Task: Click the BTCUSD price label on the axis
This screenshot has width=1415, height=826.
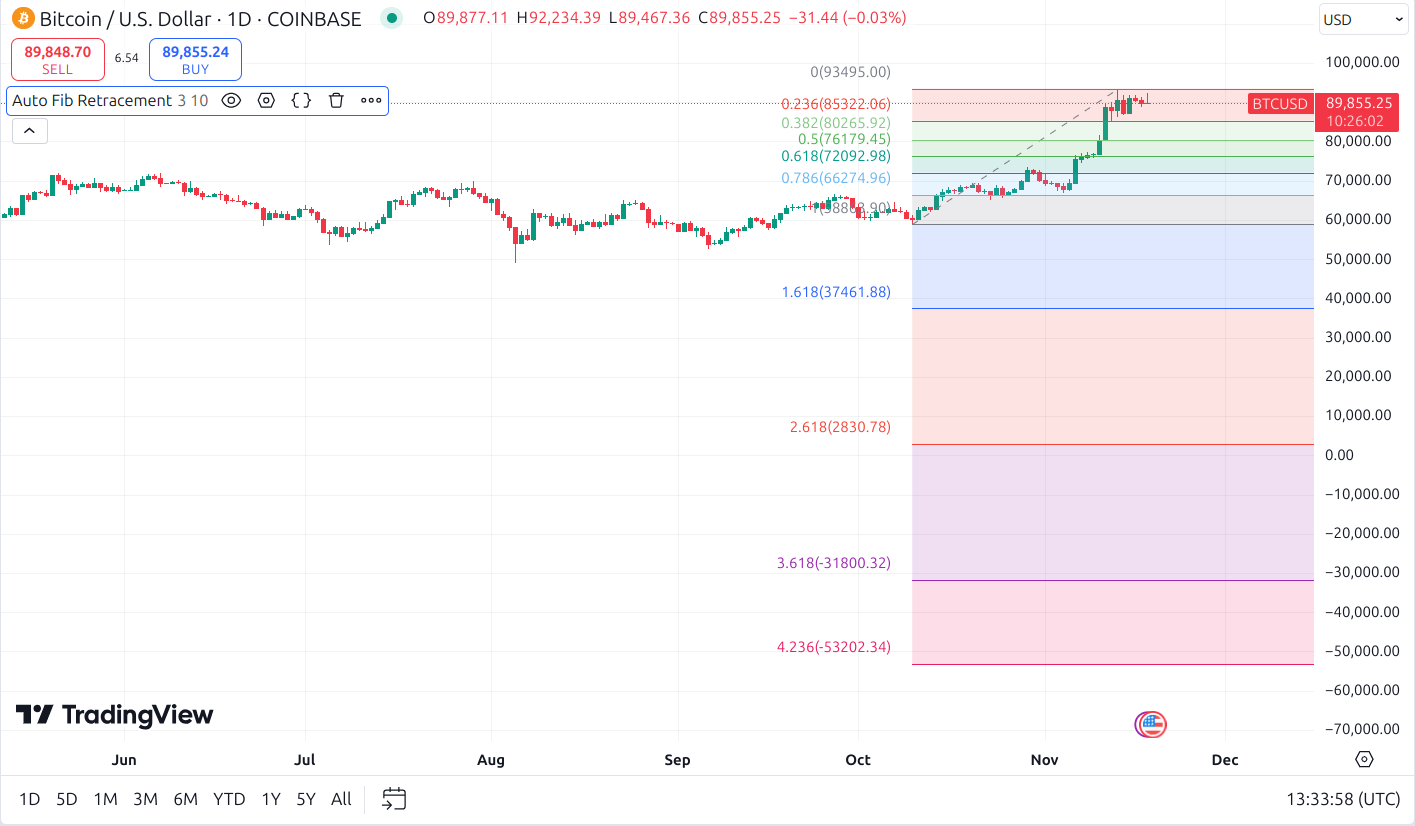Action: coord(1279,103)
